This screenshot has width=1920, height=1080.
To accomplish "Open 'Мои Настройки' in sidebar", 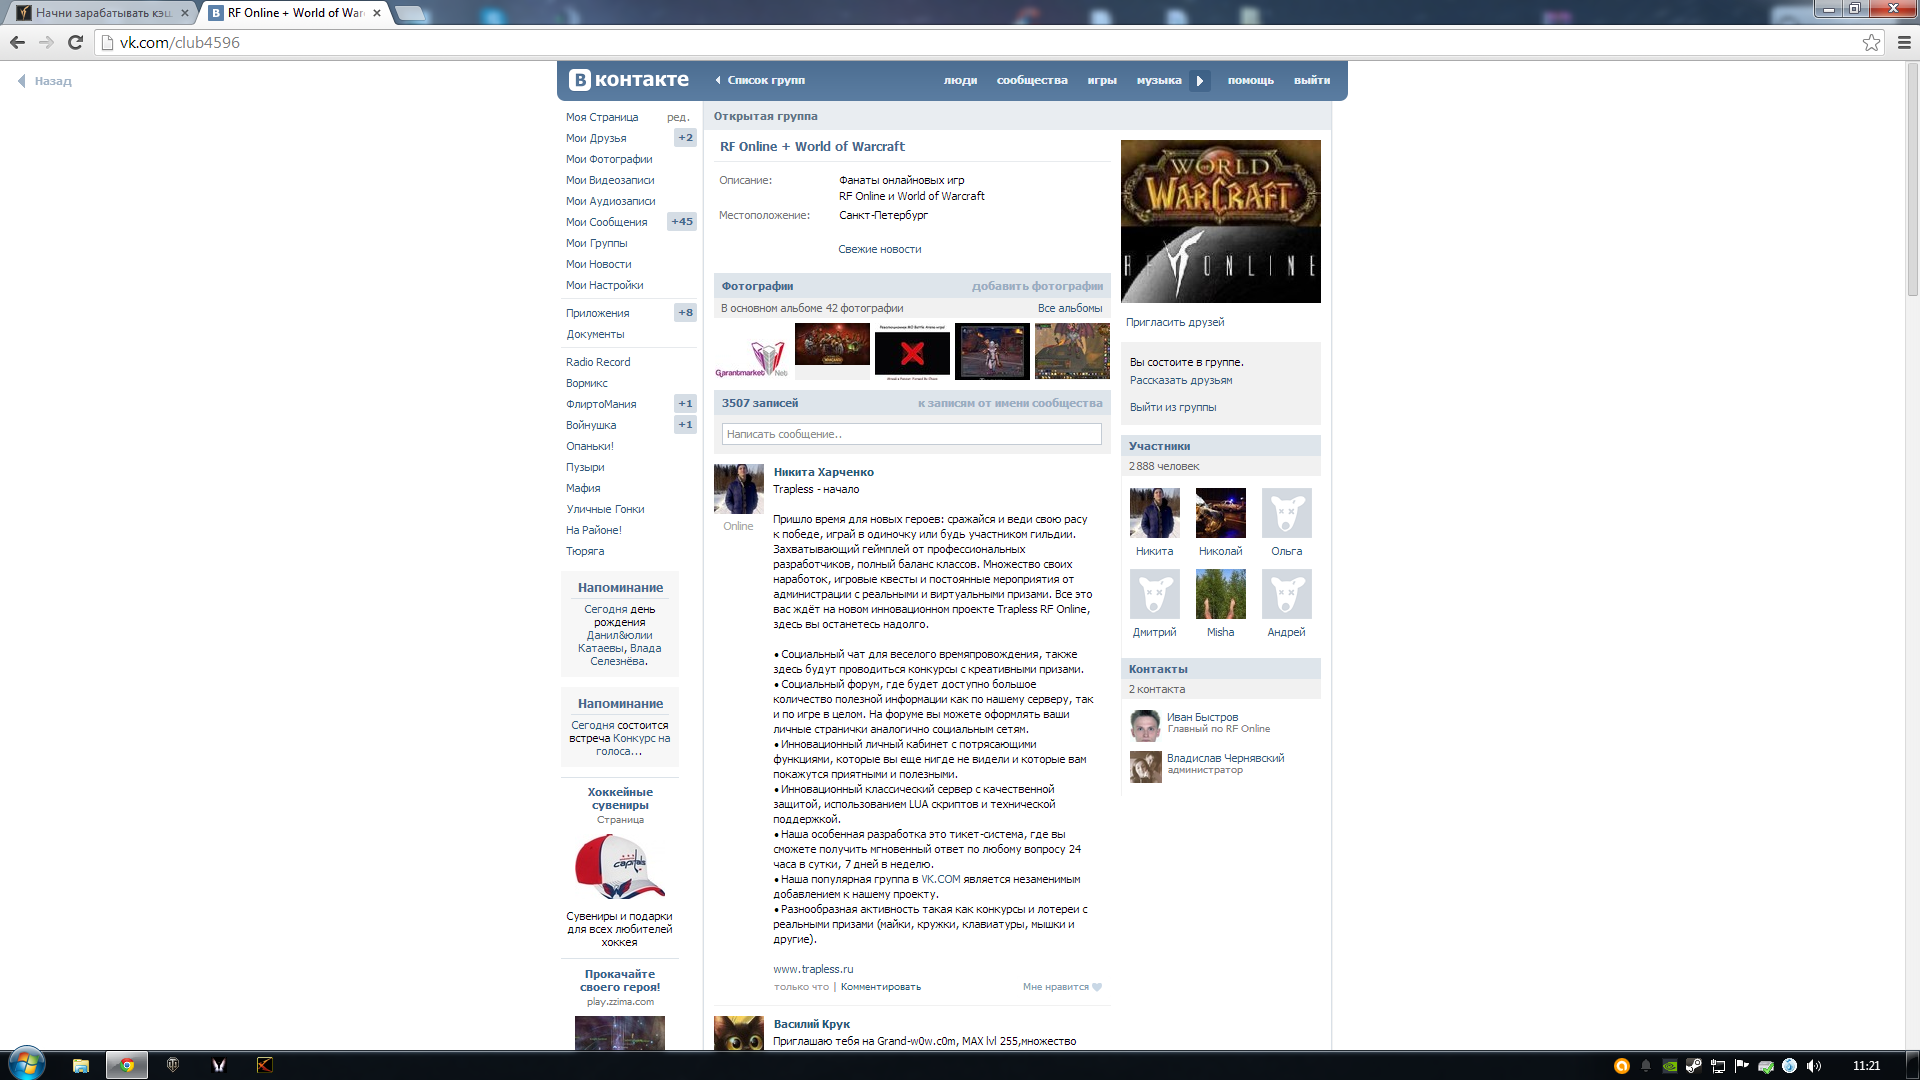I will pos(605,285).
